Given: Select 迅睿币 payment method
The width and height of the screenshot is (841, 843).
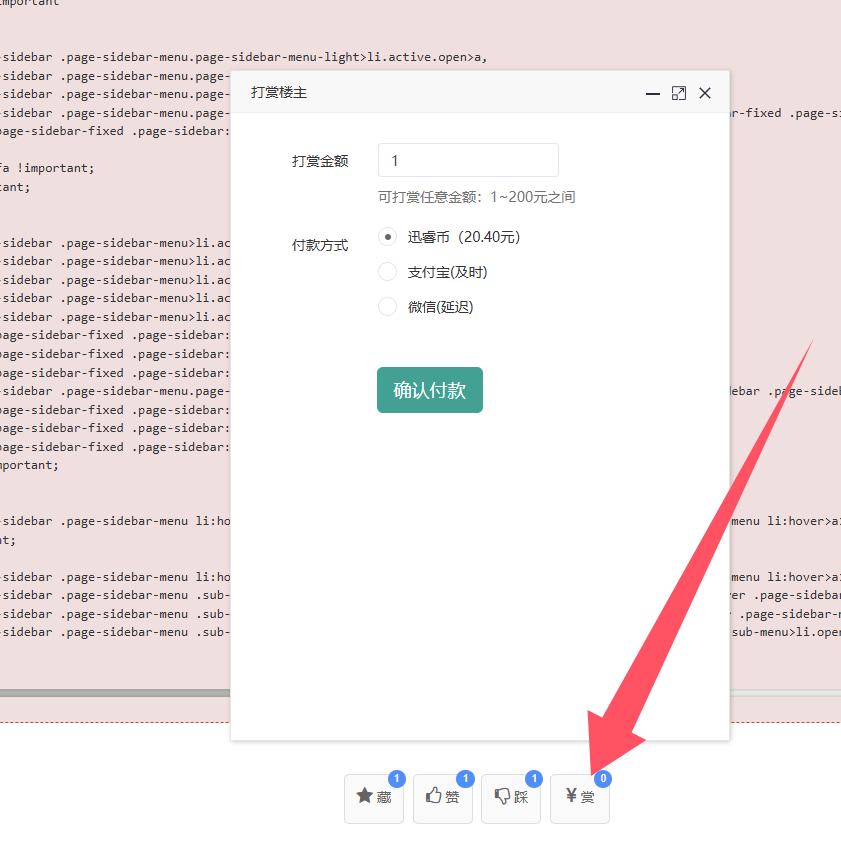Looking at the screenshot, I should [x=388, y=237].
